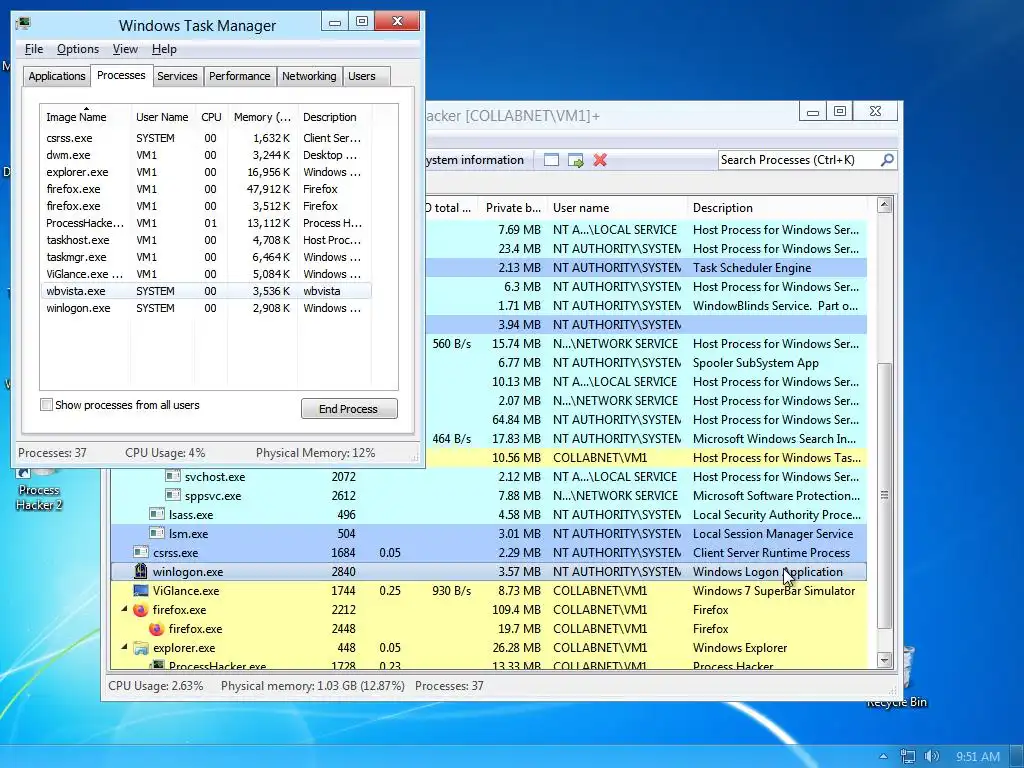The height and width of the screenshot is (768, 1024).
Task: Open the File menu in Task Manager
Action: click(x=34, y=49)
